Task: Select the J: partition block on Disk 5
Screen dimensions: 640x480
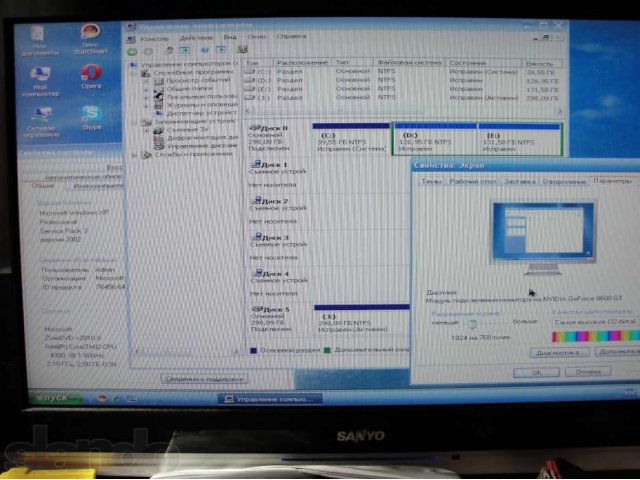Action: tap(361, 319)
